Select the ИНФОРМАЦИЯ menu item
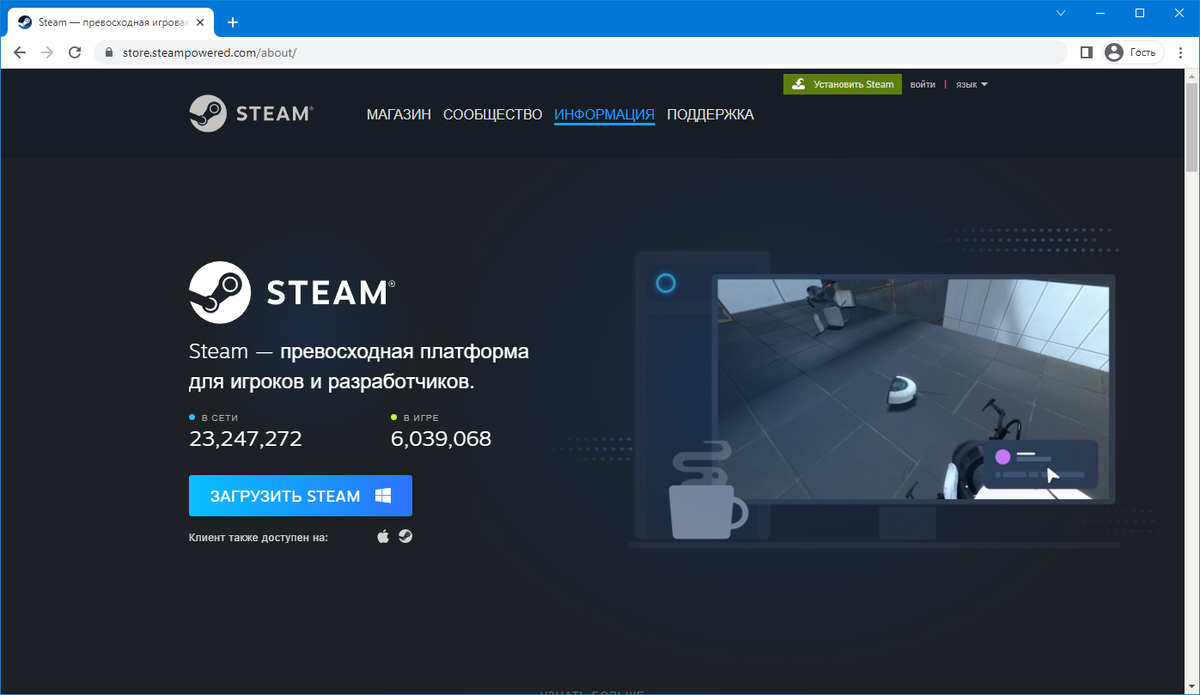This screenshot has width=1200, height=695. [x=604, y=114]
